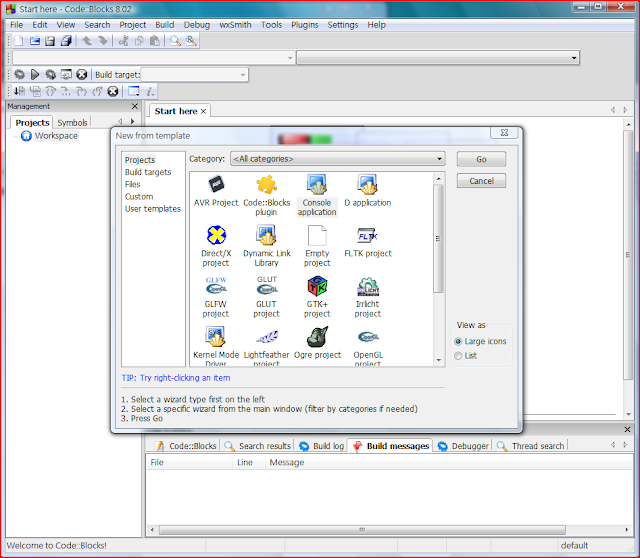640x558 pixels.
Task: Switch to the Search results tab
Action: click(258, 446)
